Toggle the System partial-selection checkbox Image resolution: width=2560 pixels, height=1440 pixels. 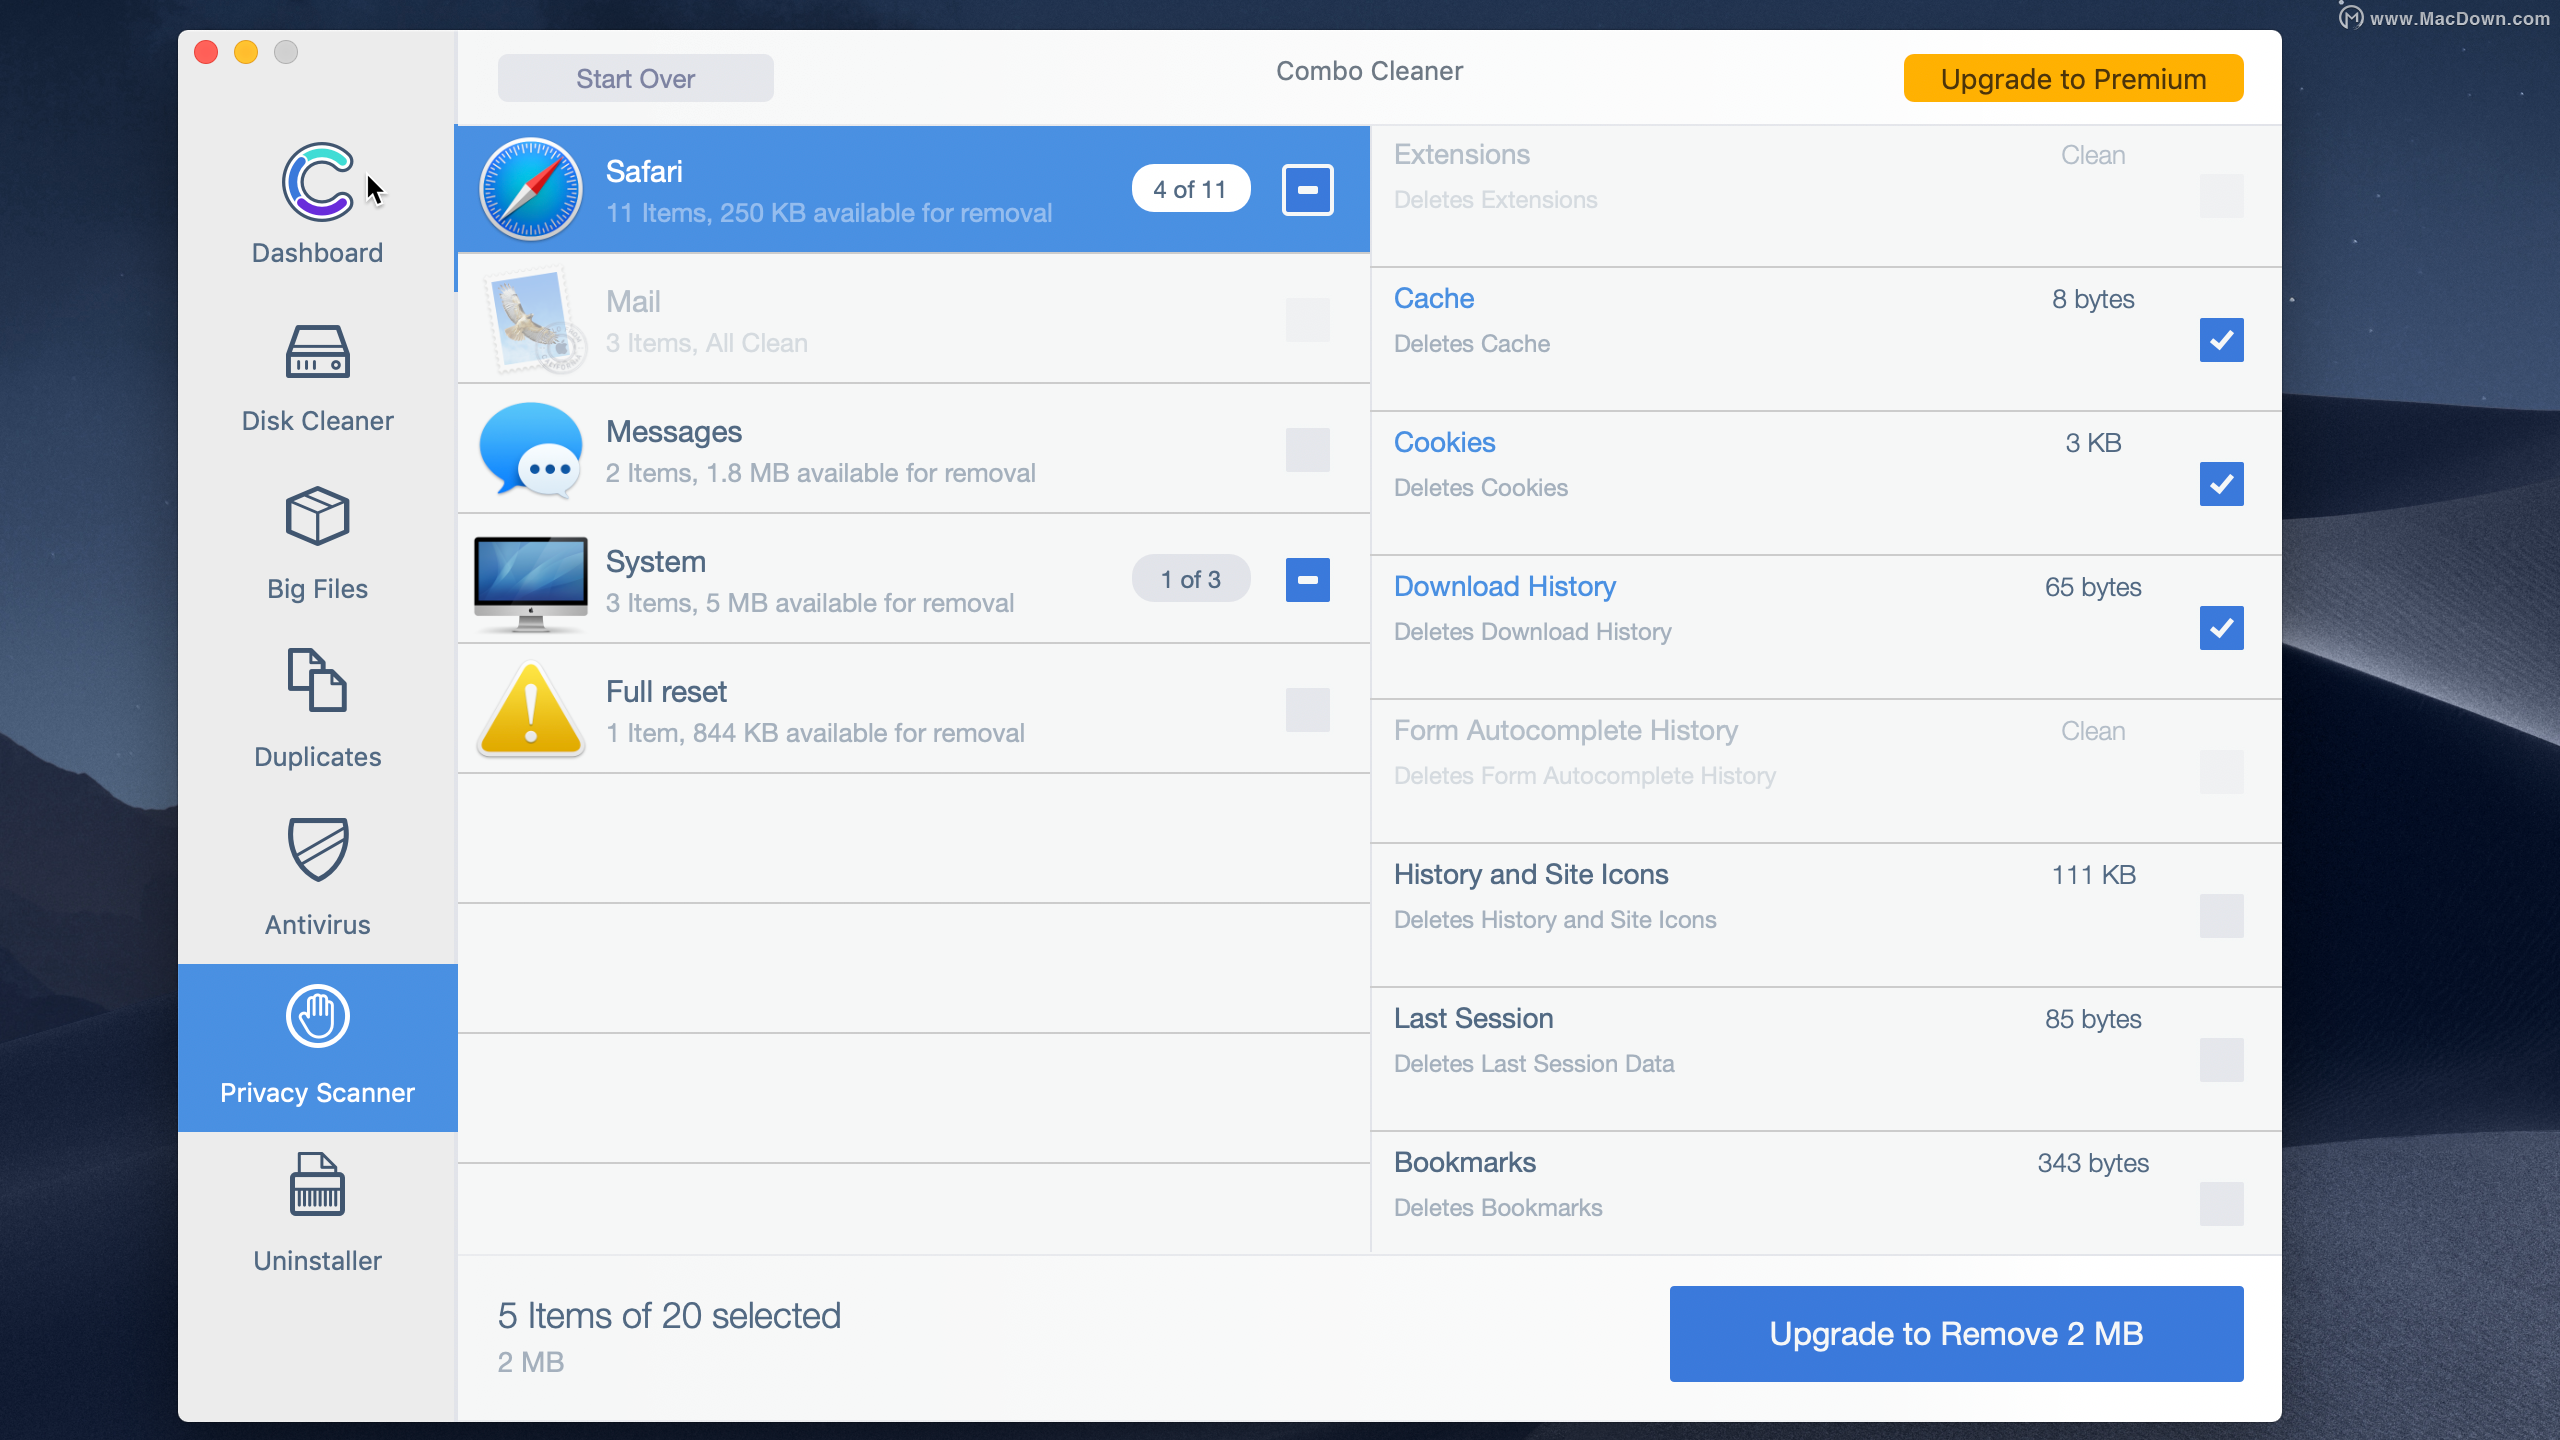(1308, 580)
